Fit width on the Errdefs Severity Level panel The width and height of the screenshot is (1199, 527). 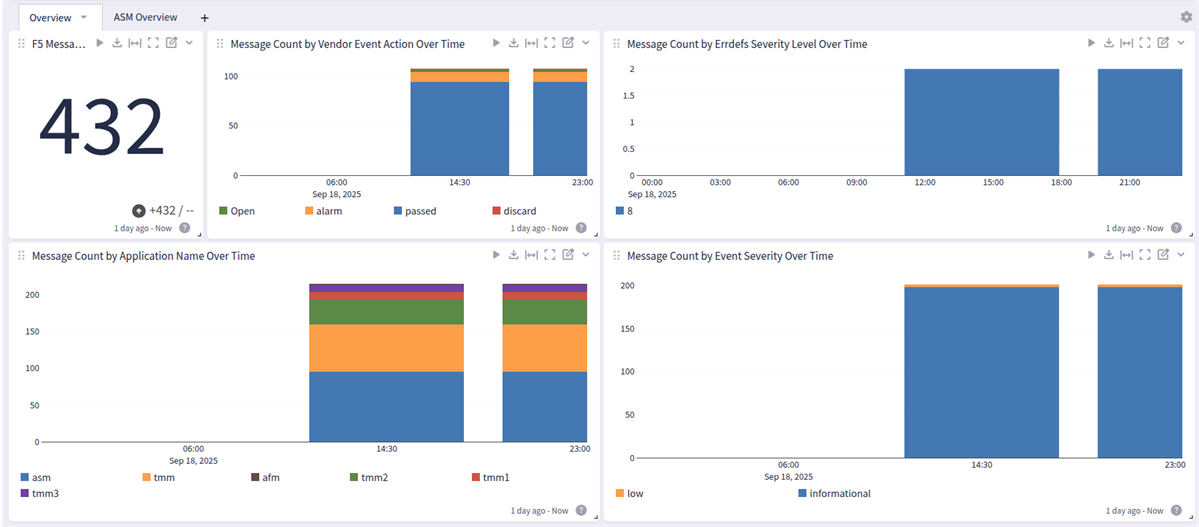point(1126,43)
